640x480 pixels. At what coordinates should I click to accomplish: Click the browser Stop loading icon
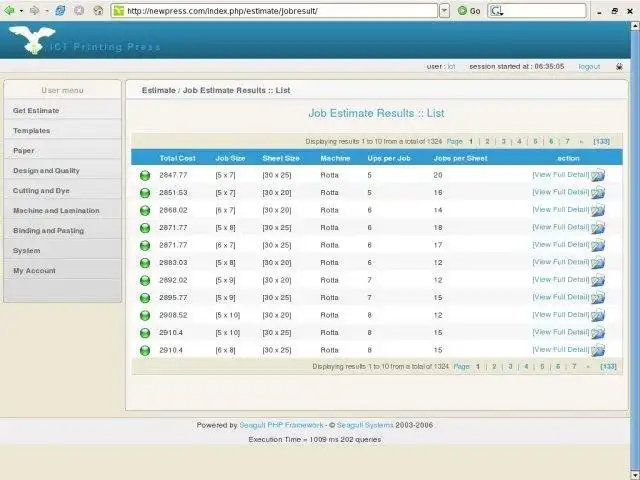click(x=79, y=11)
